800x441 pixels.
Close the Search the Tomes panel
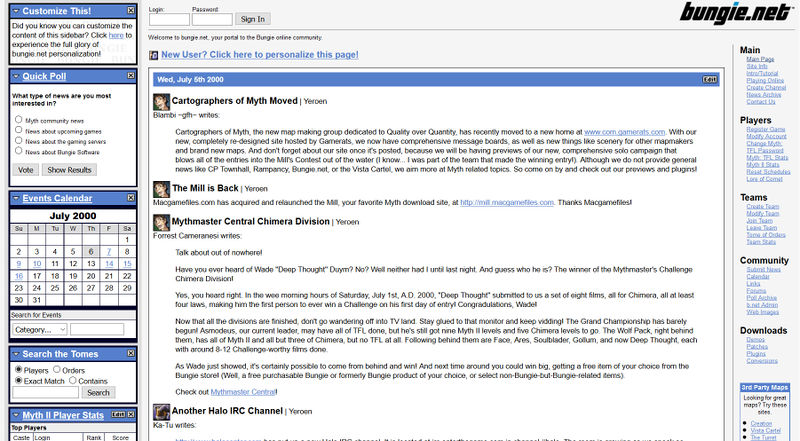pos(130,354)
